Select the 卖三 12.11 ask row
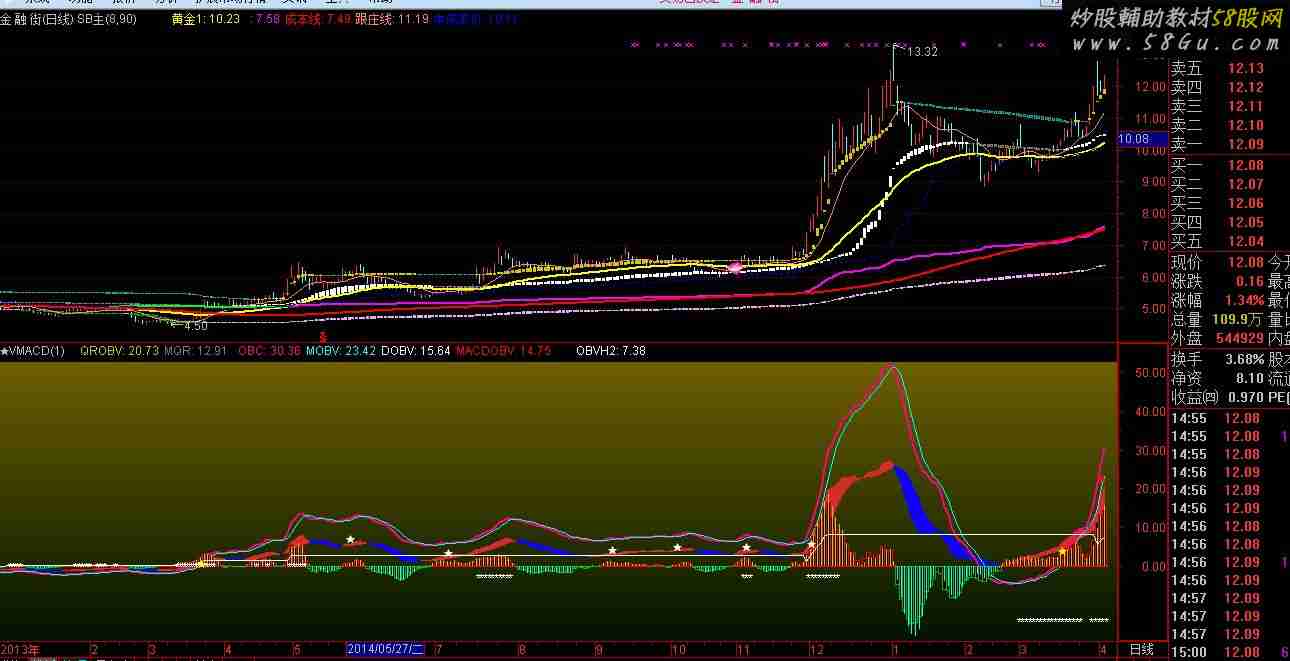Viewport: 1290px width, 661px height. point(1219,106)
